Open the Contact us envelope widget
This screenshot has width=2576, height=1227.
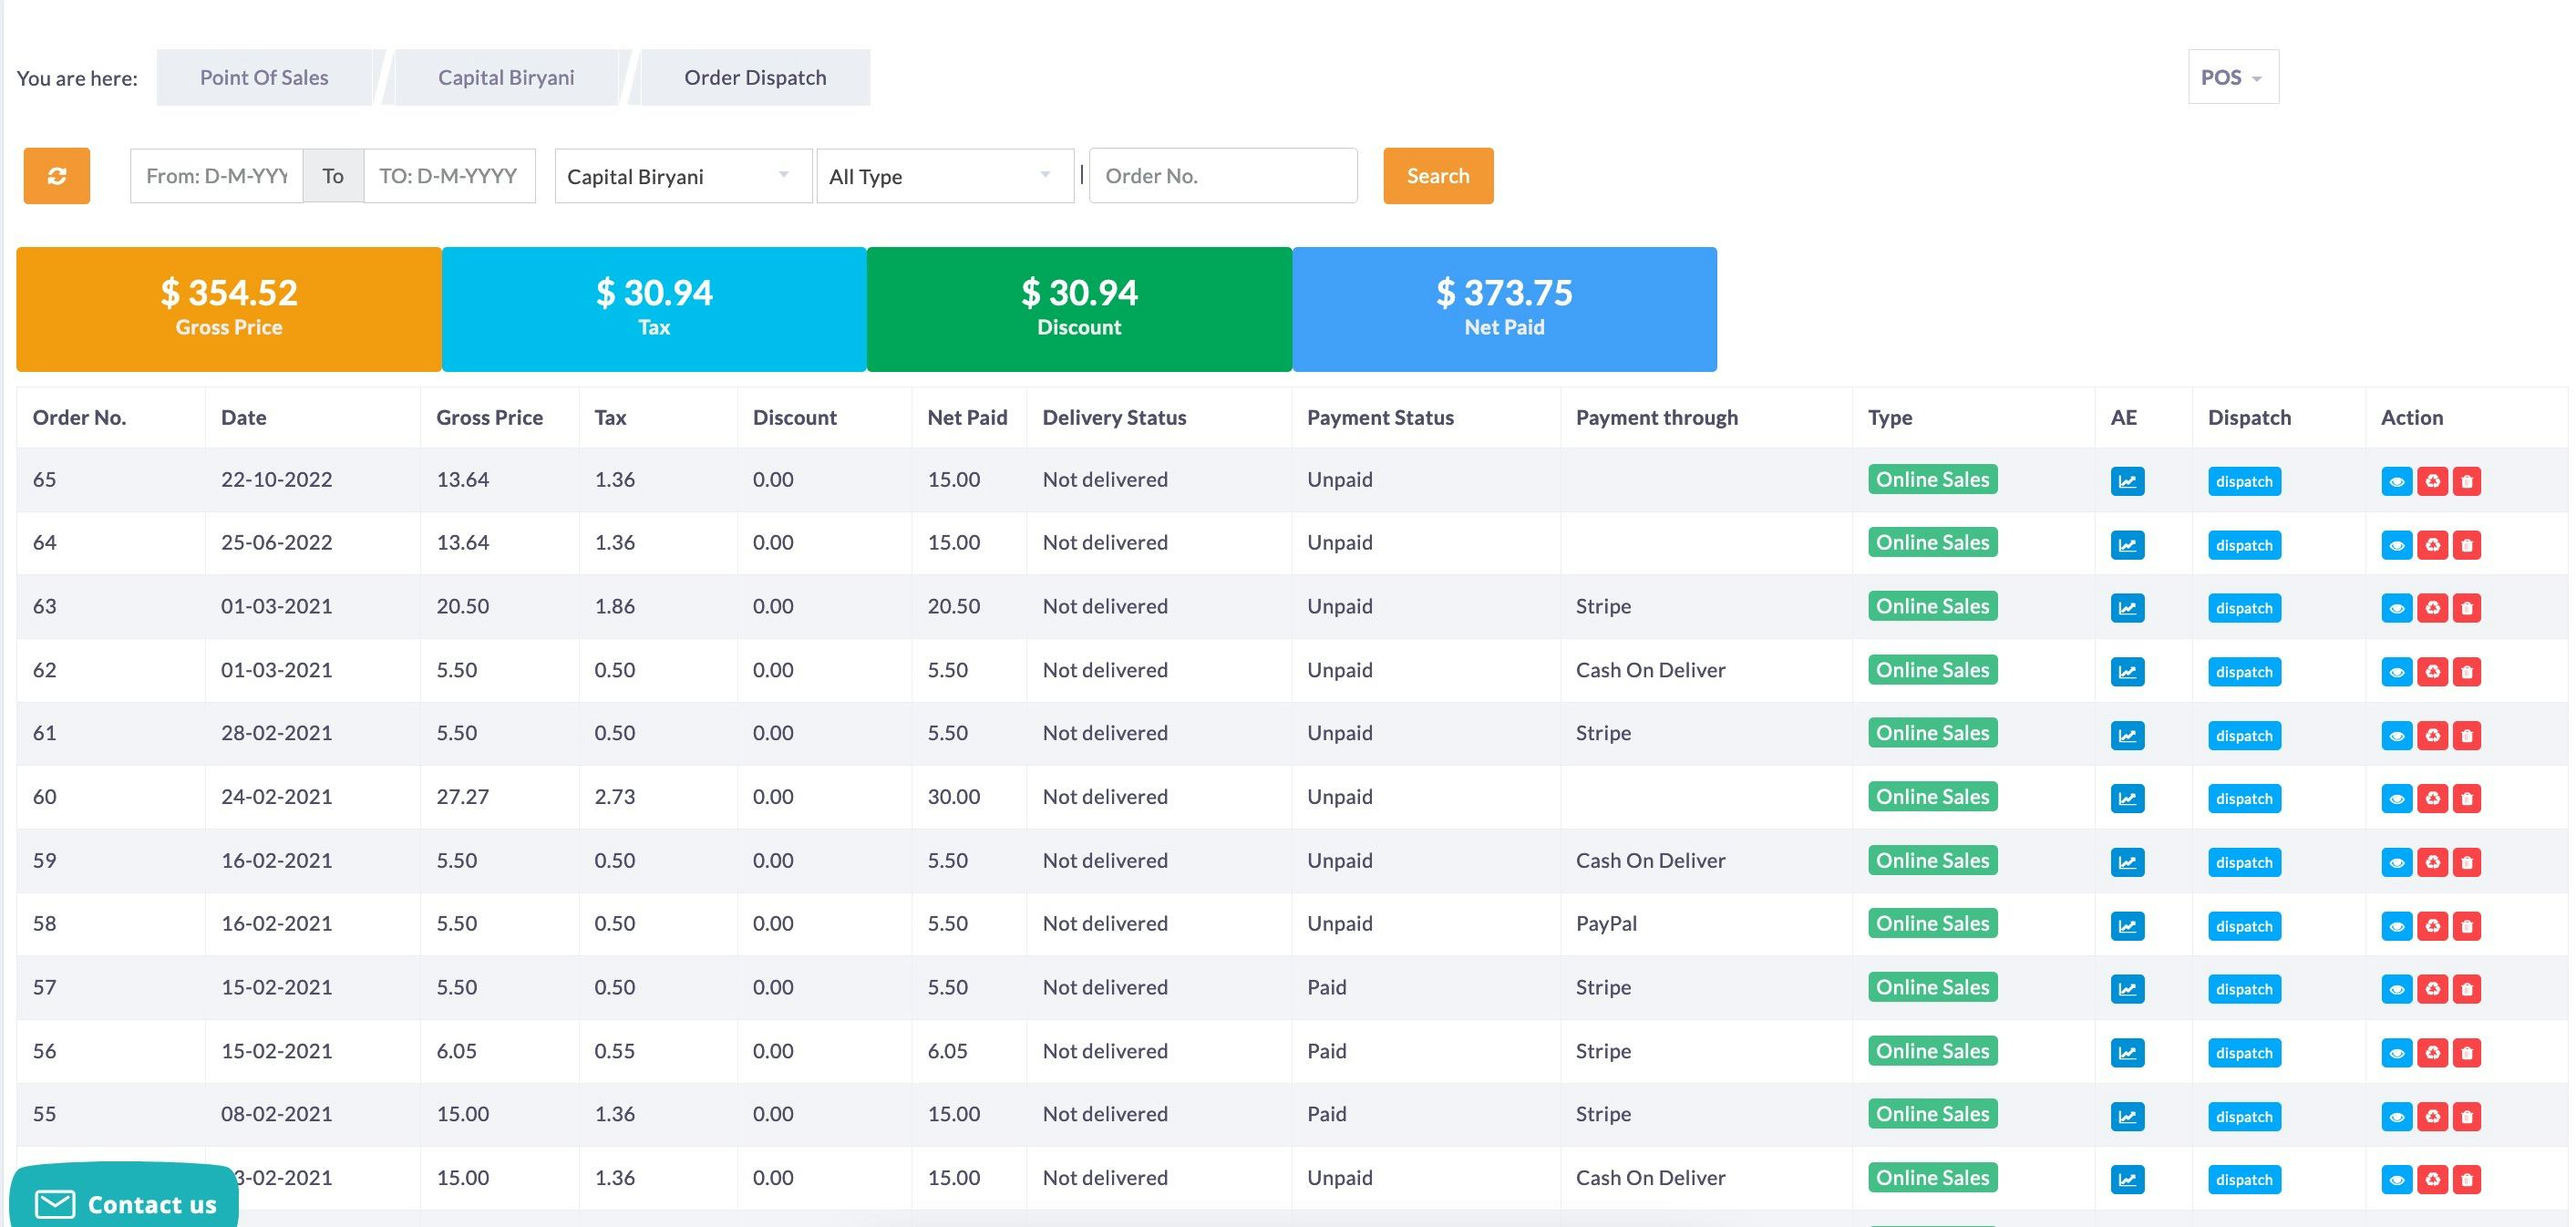tap(124, 1203)
